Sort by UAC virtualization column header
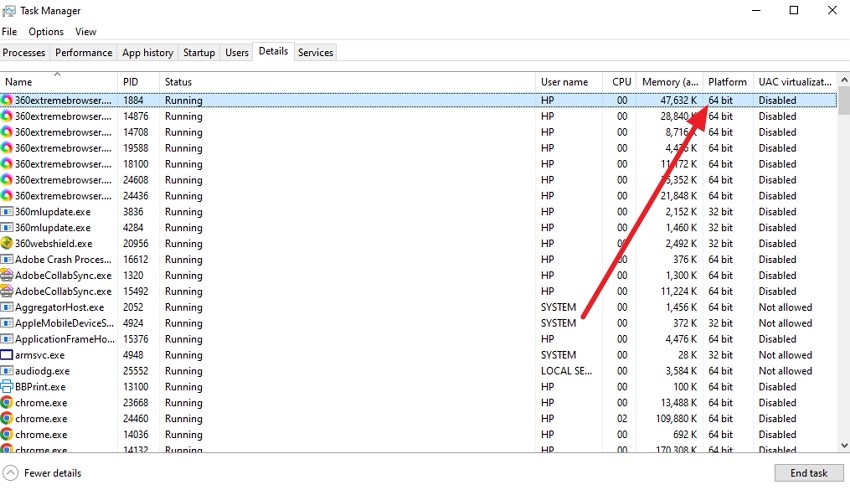Viewport: 850px width, 490px height. [795, 82]
